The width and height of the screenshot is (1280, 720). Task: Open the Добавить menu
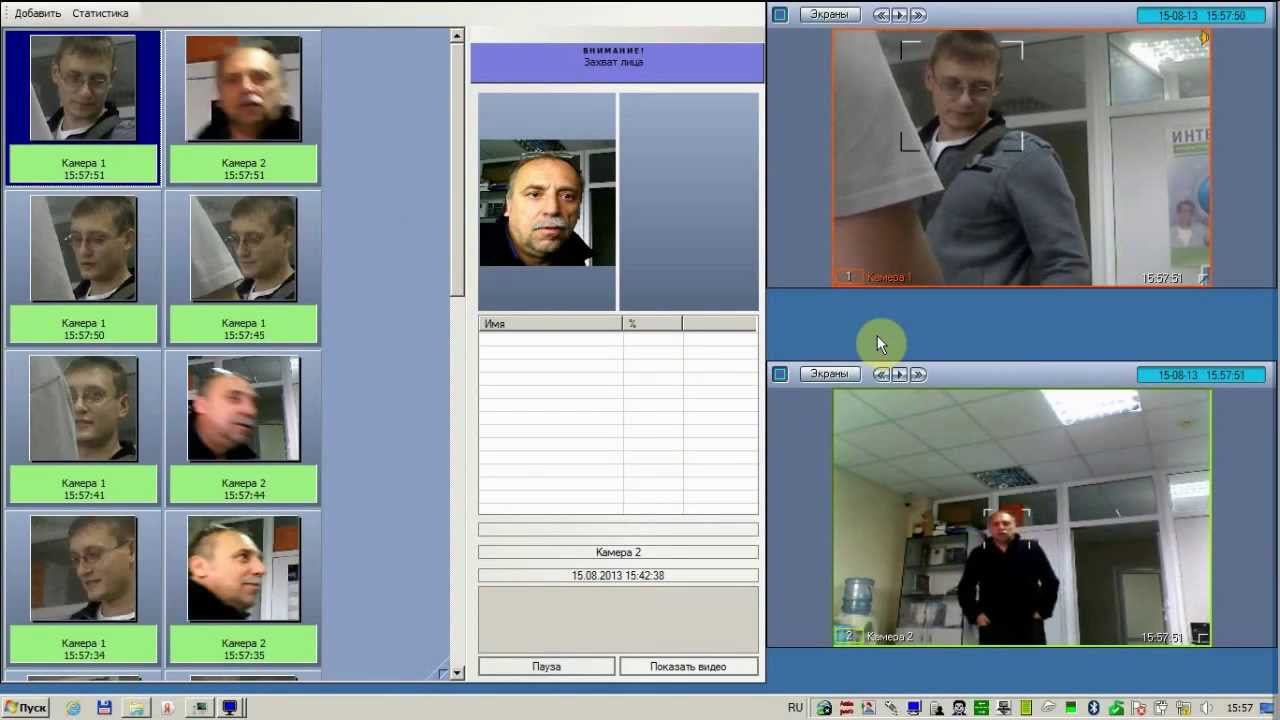coord(38,13)
